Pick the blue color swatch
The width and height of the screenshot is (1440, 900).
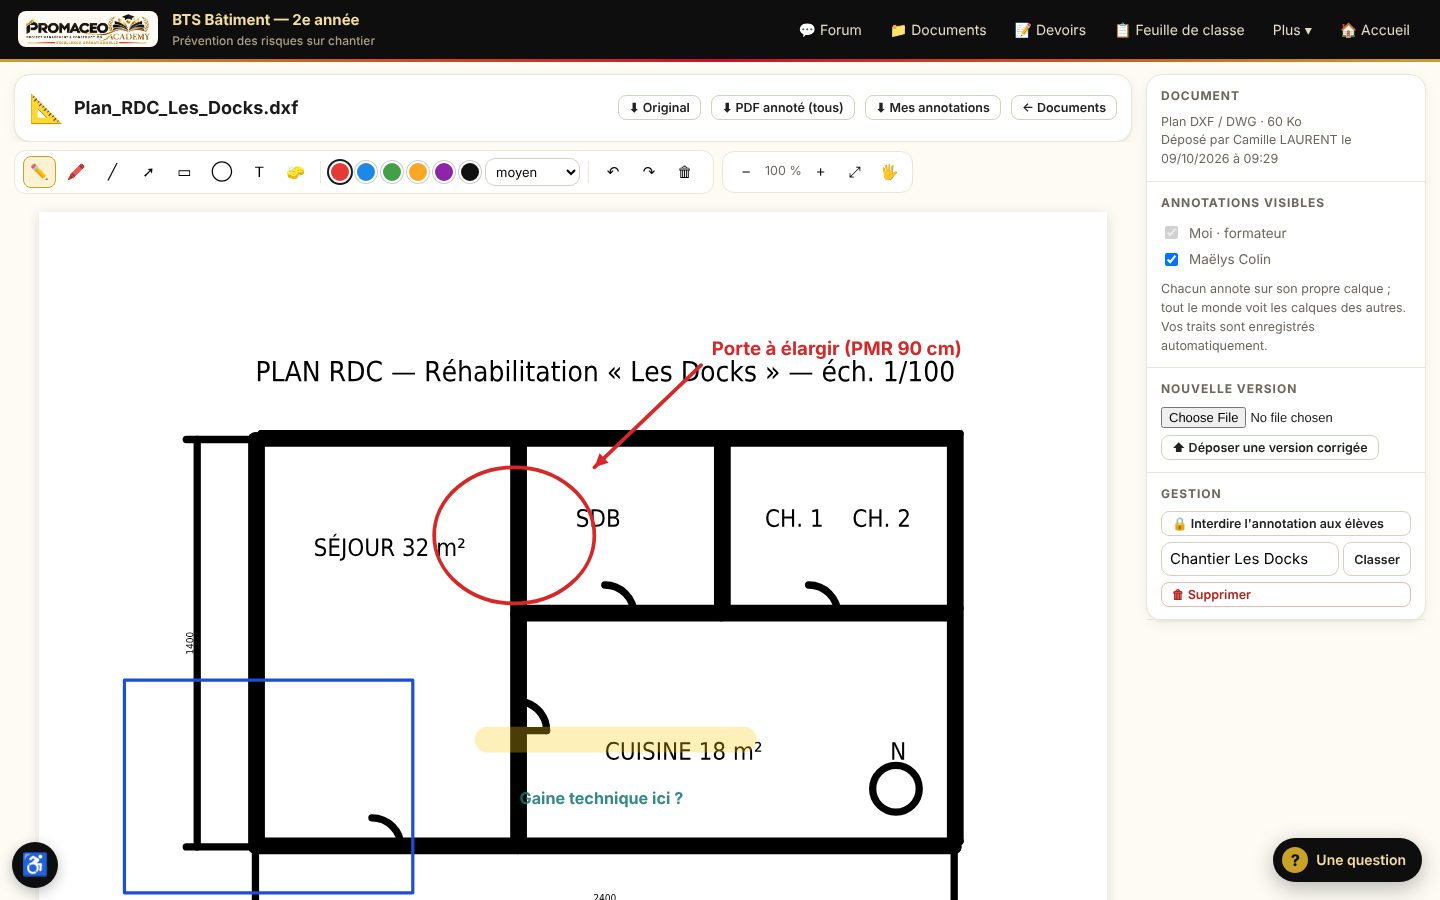click(366, 172)
